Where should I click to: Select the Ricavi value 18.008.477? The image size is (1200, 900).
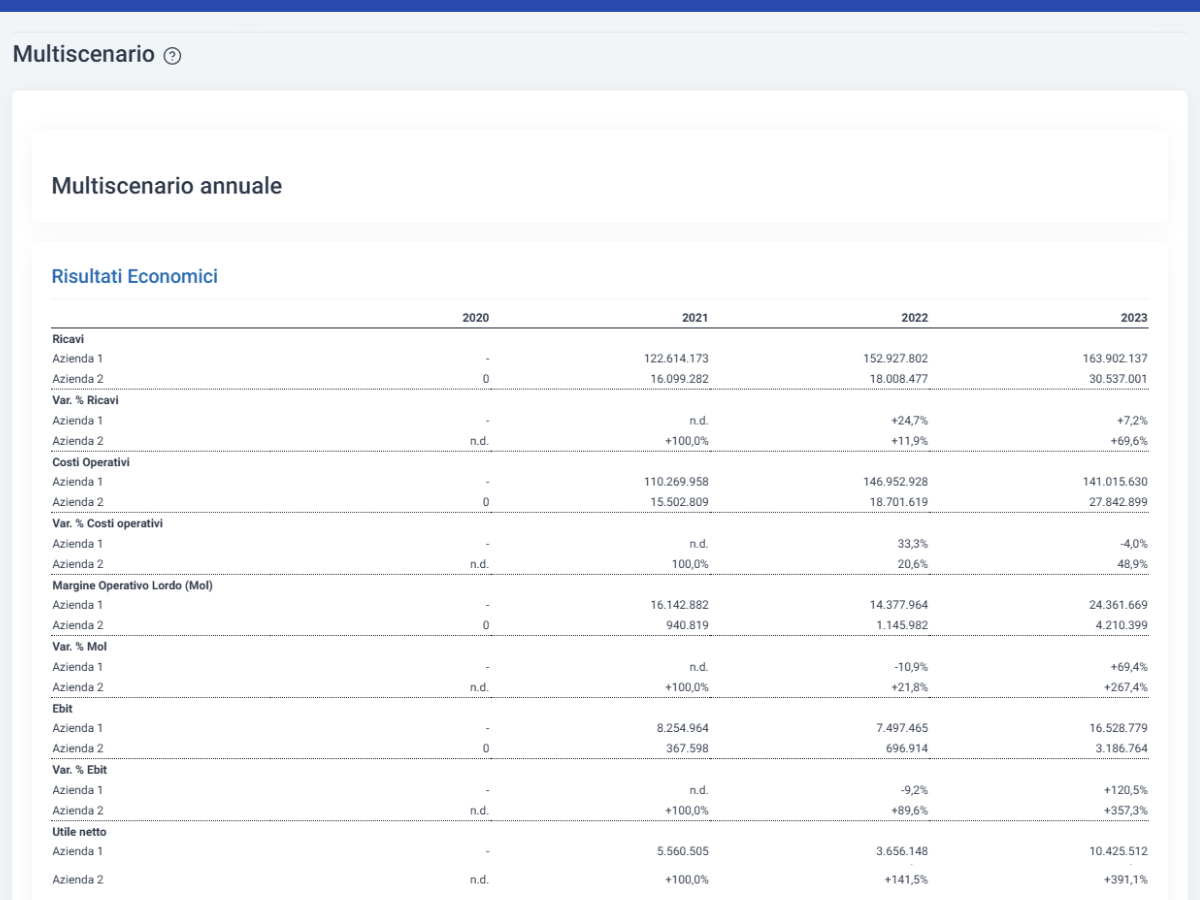point(898,379)
